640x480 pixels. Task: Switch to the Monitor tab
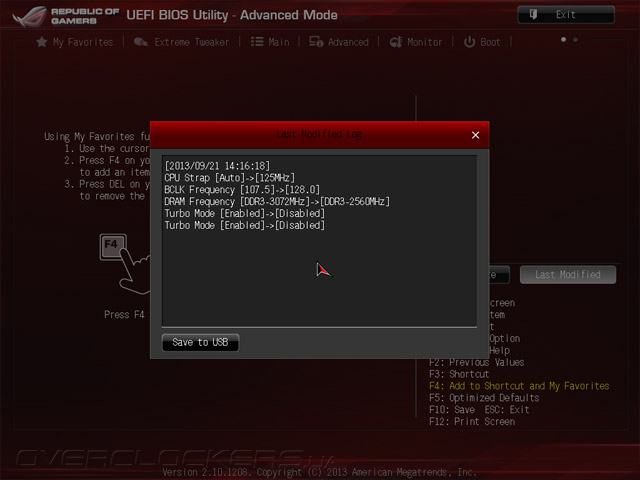pos(416,42)
